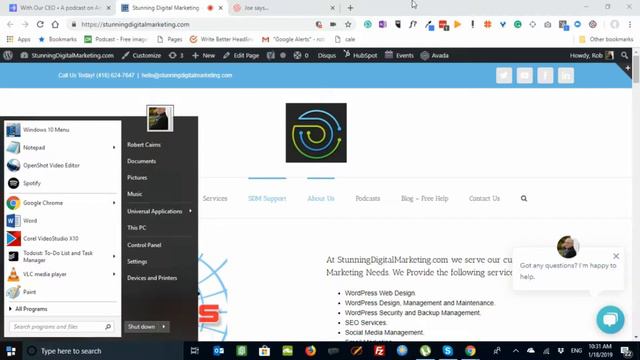This screenshot has width=640, height=360.
Task: Click the Twitter icon in the site header
Action: [504, 76]
